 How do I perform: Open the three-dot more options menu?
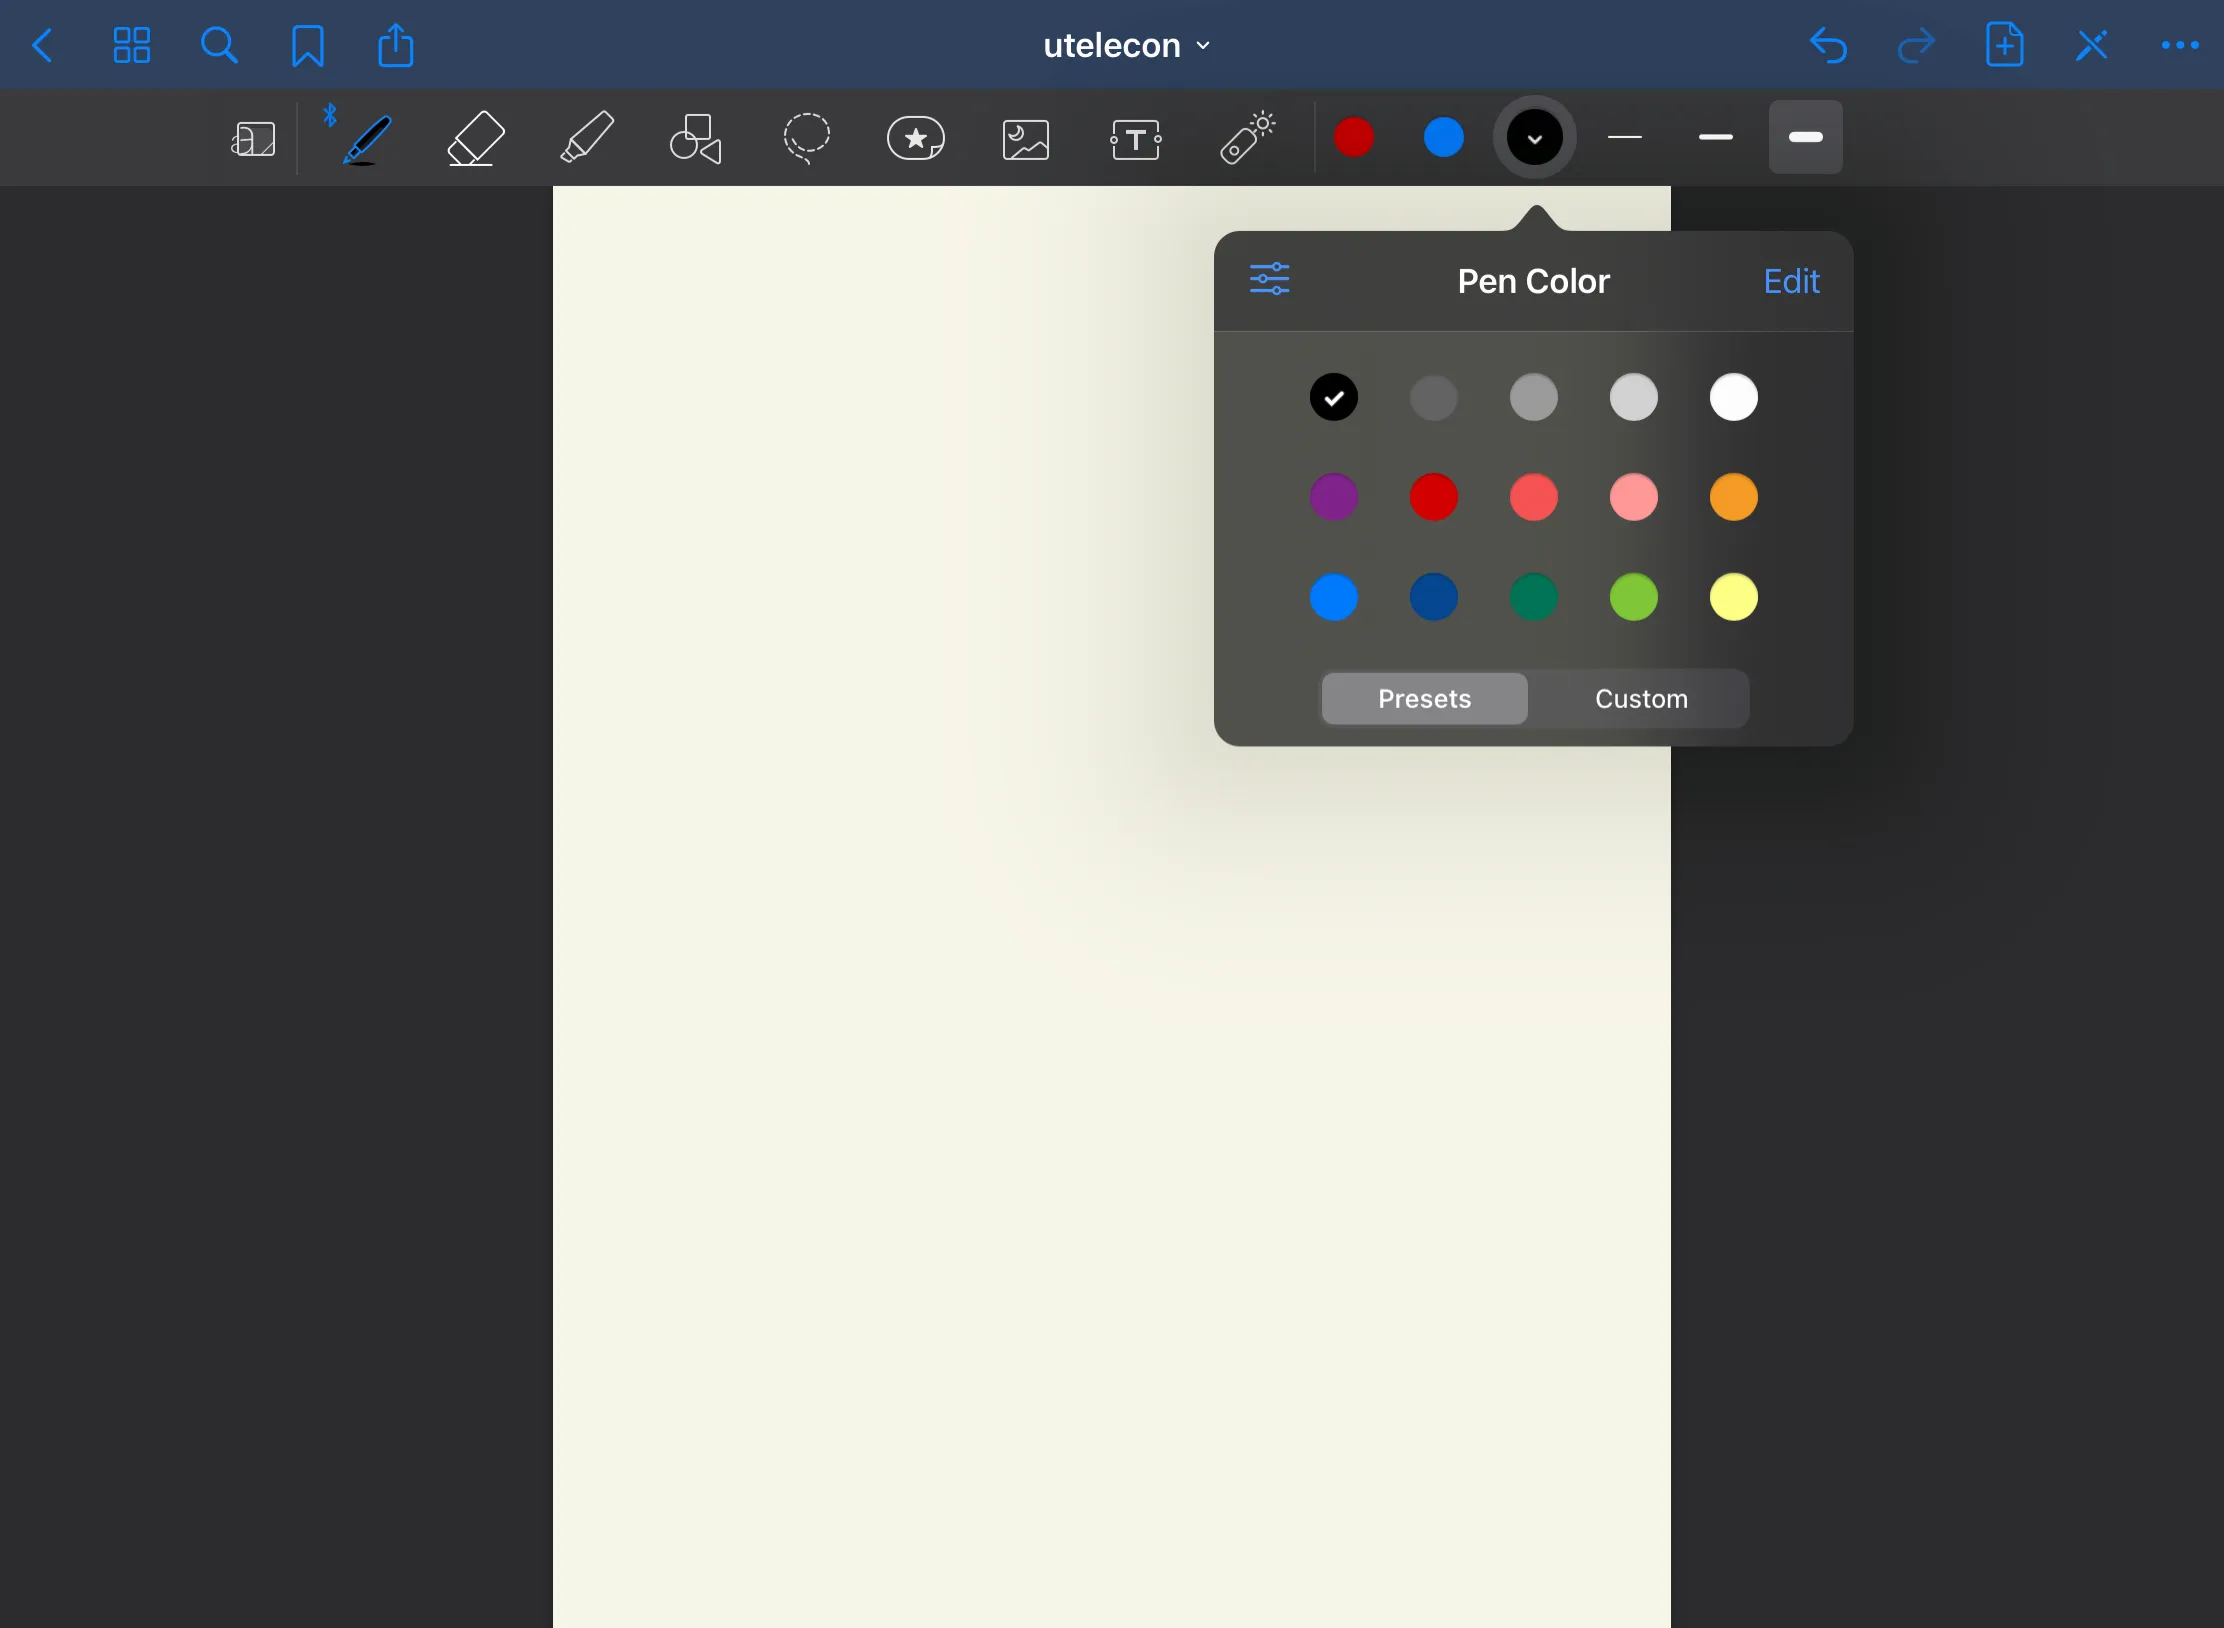tap(2179, 46)
